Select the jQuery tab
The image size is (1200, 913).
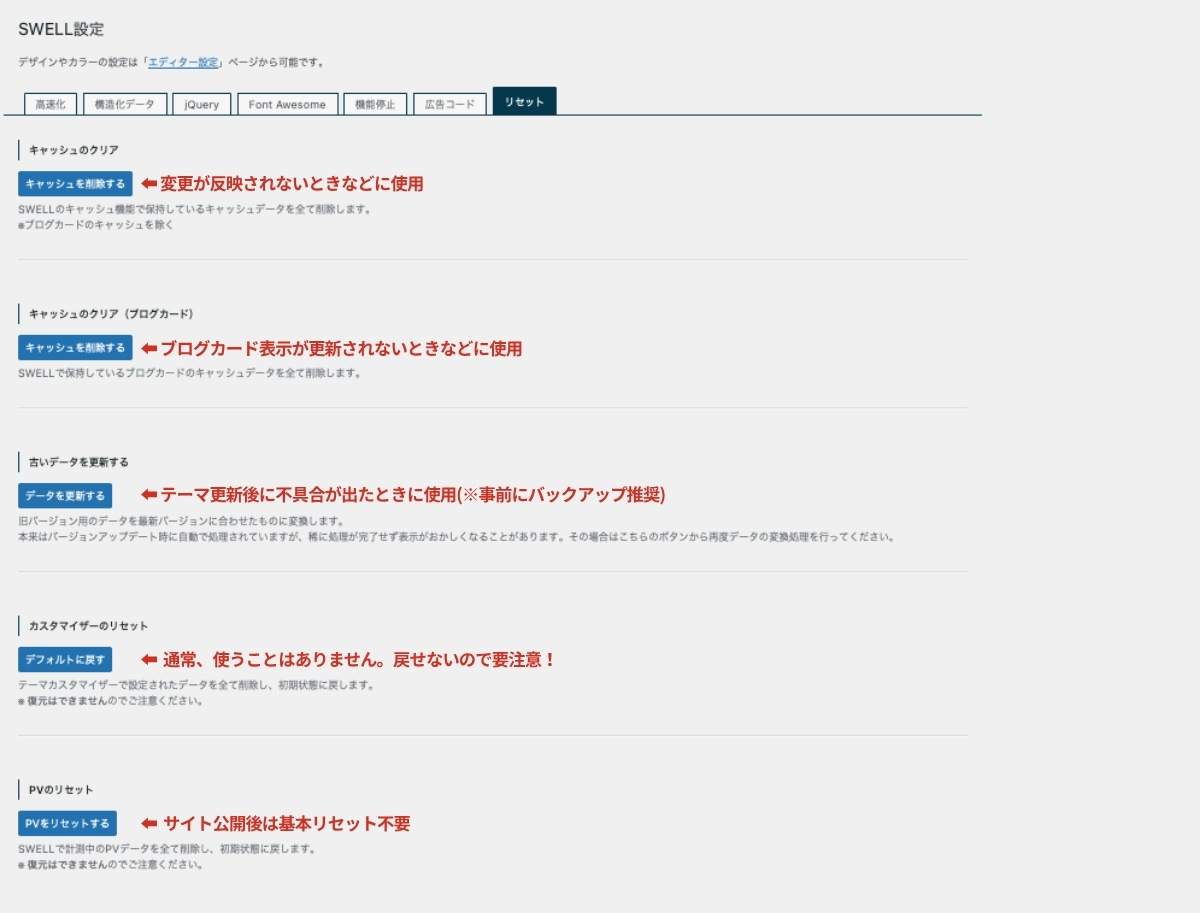[201, 104]
